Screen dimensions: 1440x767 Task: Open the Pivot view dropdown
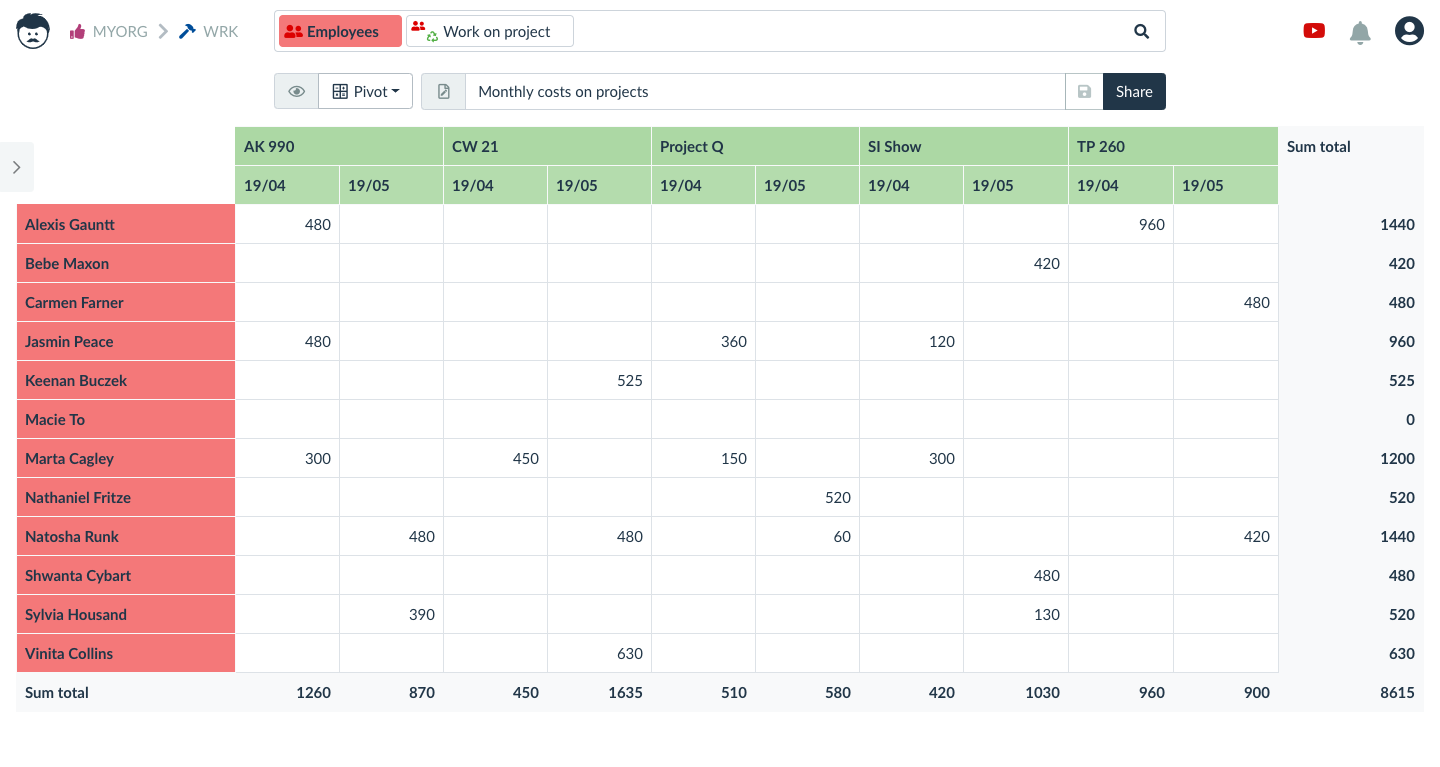pyautogui.click(x=366, y=91)
